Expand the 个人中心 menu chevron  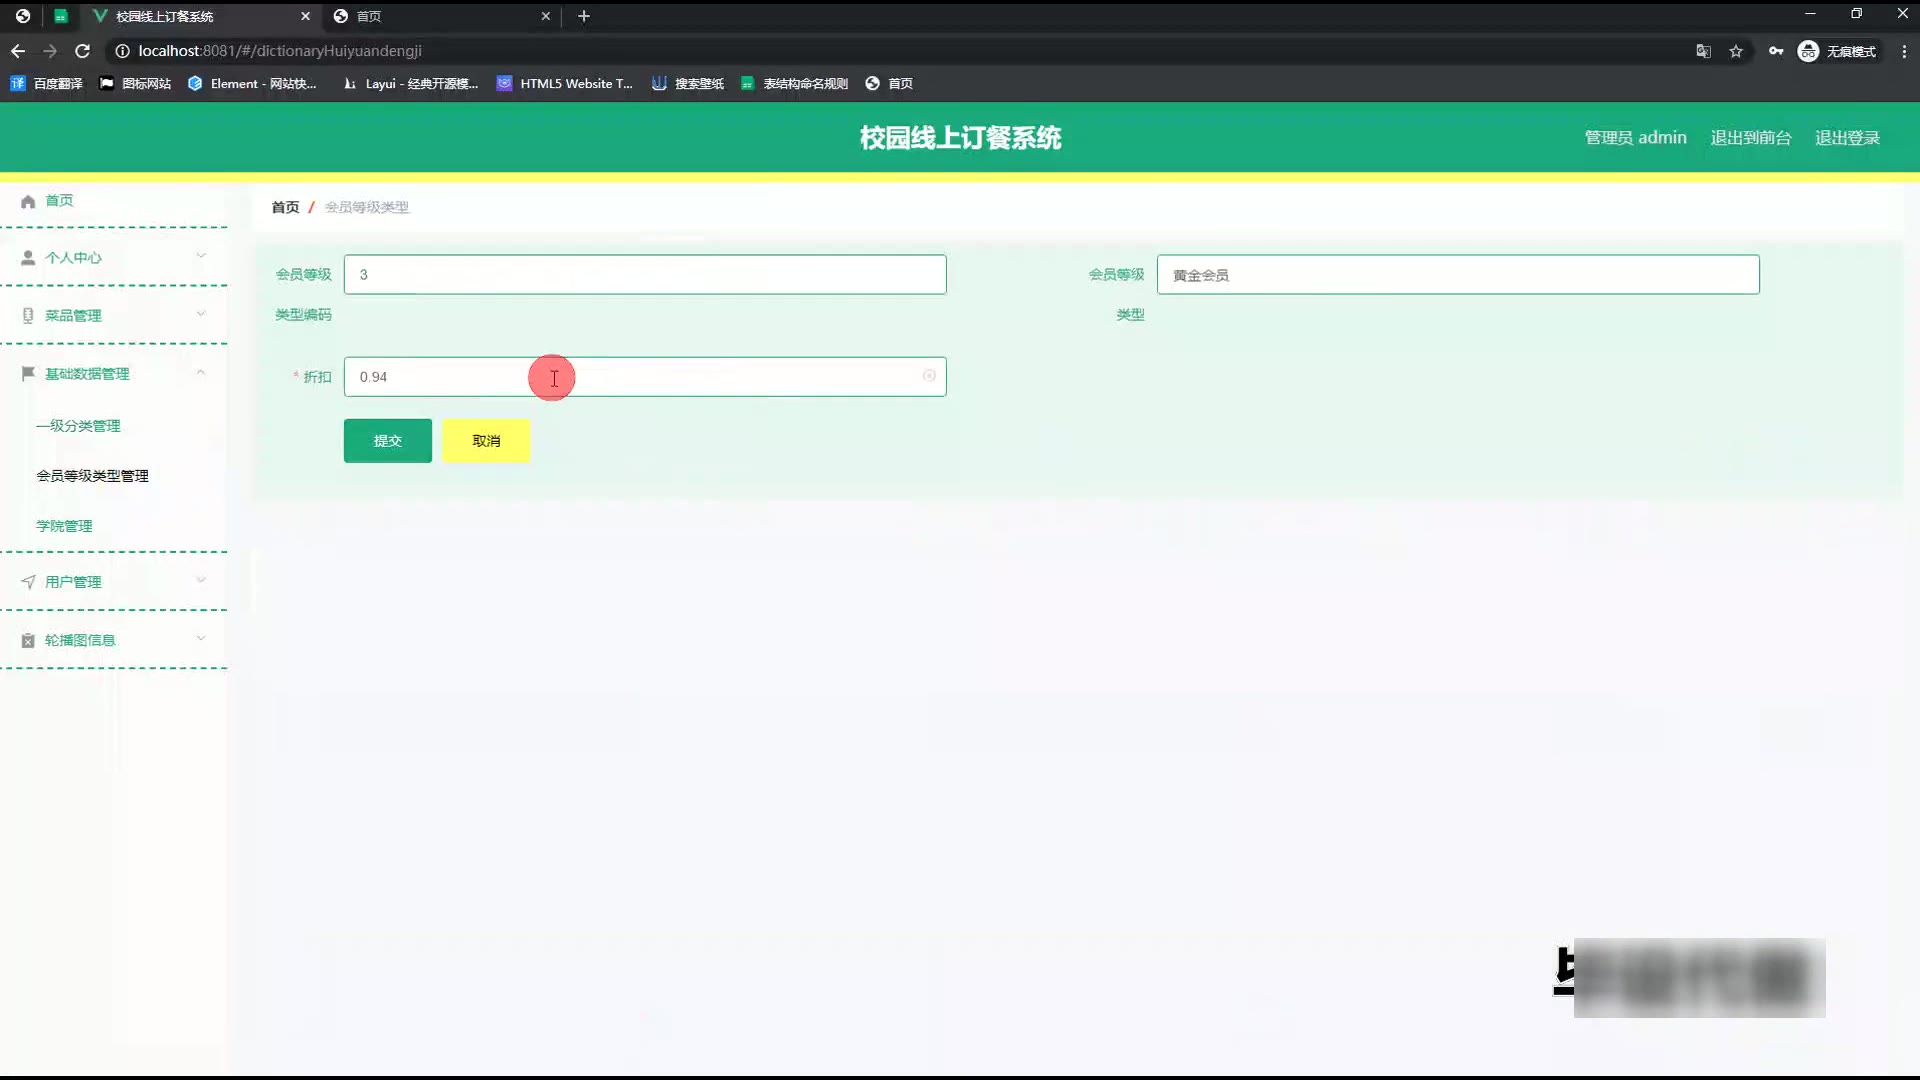201,256
